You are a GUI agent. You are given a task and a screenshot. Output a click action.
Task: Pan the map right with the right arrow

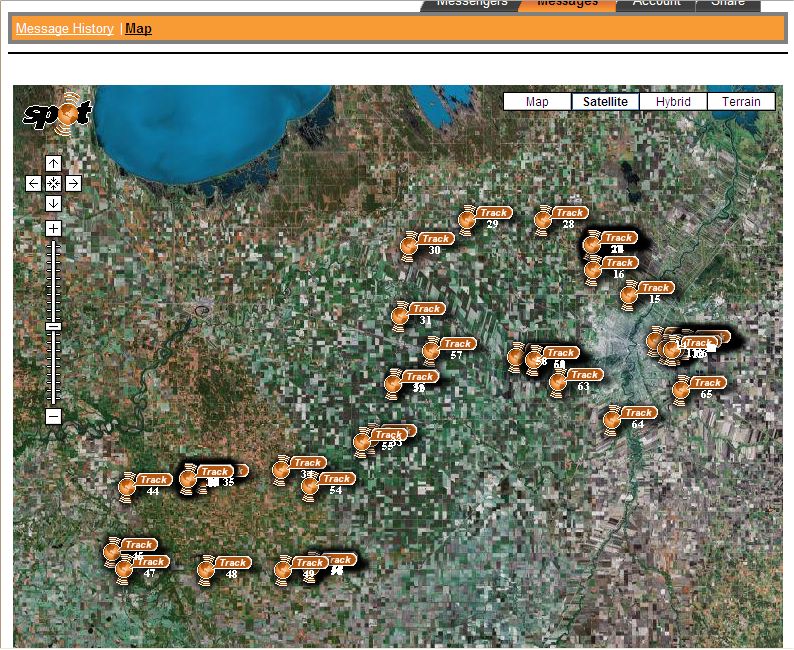(x=73, y=183)
